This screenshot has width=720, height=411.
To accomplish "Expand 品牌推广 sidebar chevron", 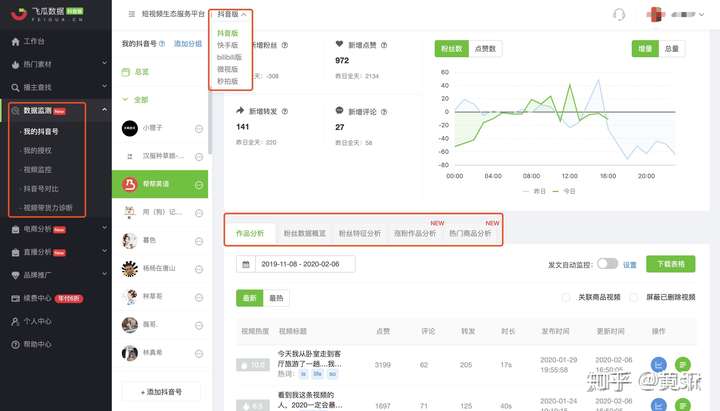I will (x=104, y=274).
